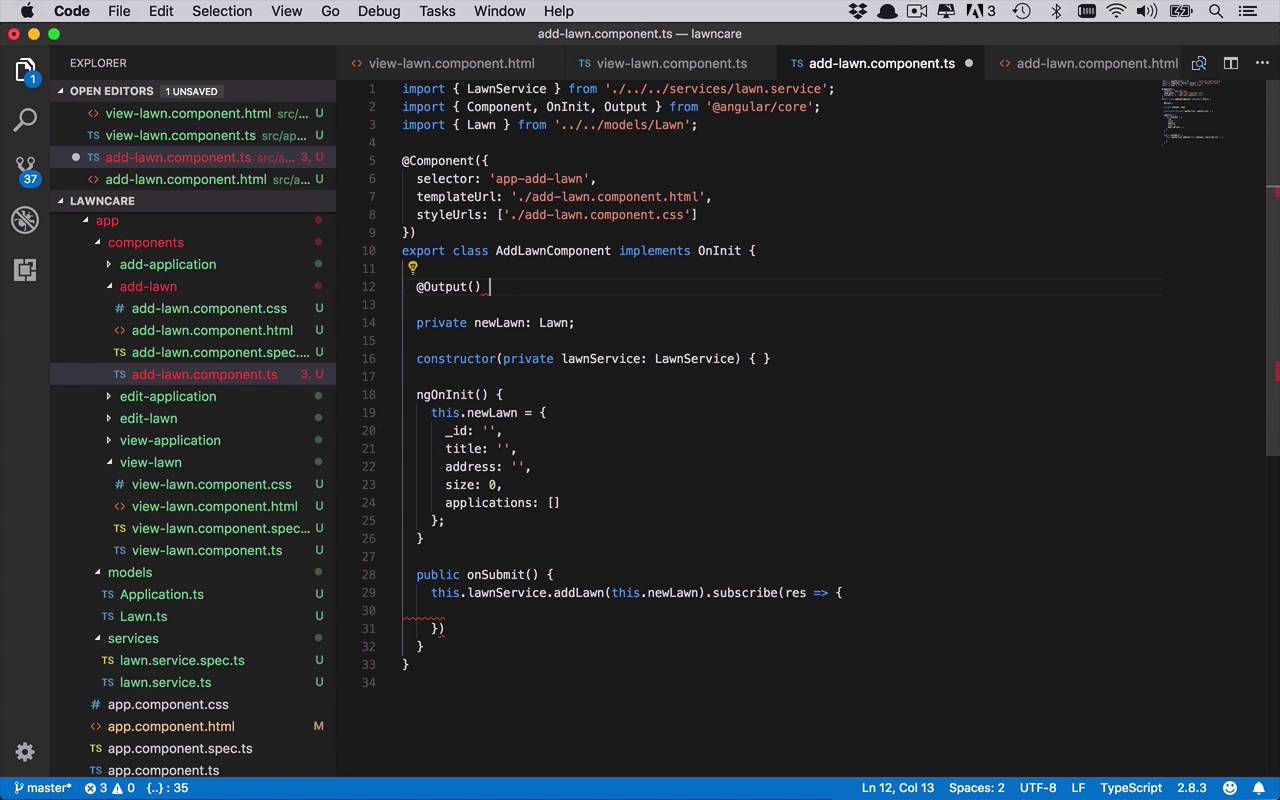Viewport: 1280px width, 800px height.
Task: Expand the edit-lawn folder
Action: [148, 418]
